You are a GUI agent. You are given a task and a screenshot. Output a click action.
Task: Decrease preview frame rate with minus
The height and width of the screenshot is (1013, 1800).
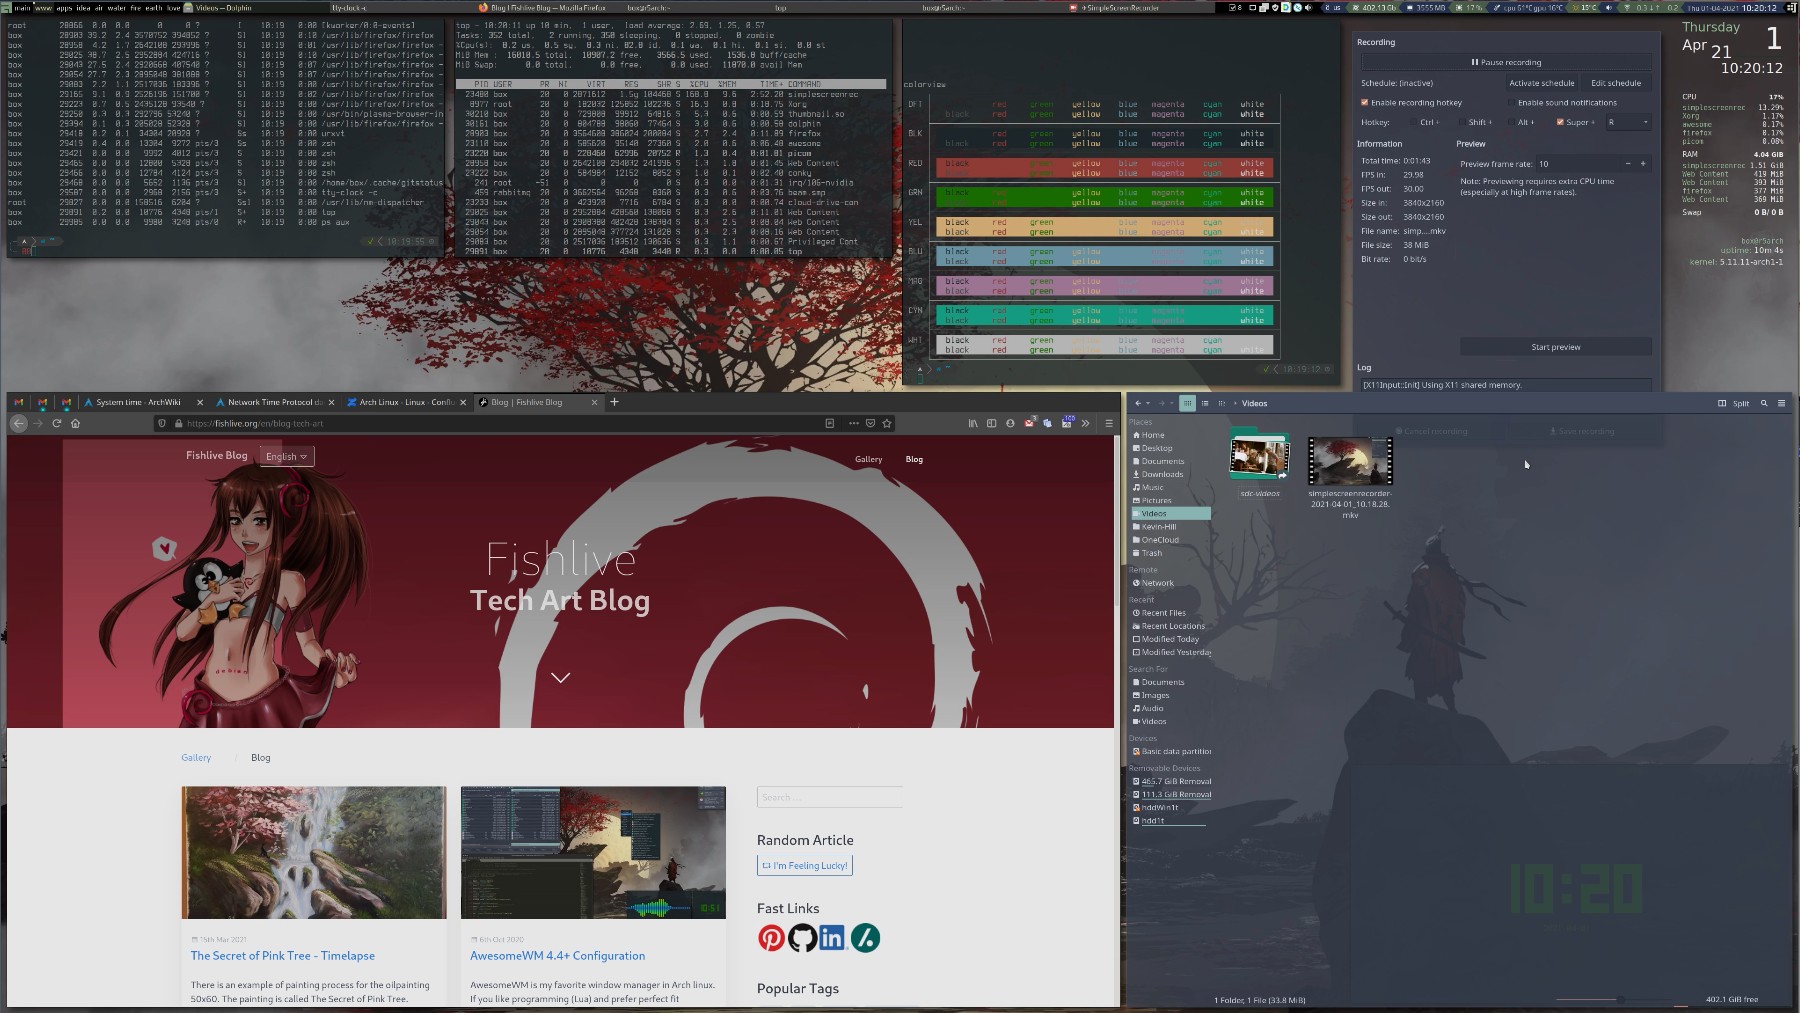click(x=1628, y=164)
